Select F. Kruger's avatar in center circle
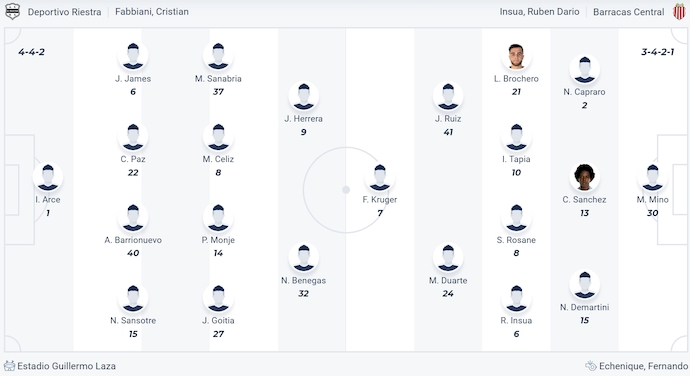Image resolution: width=690 pixels, height=376 pixels. (380, 177)
